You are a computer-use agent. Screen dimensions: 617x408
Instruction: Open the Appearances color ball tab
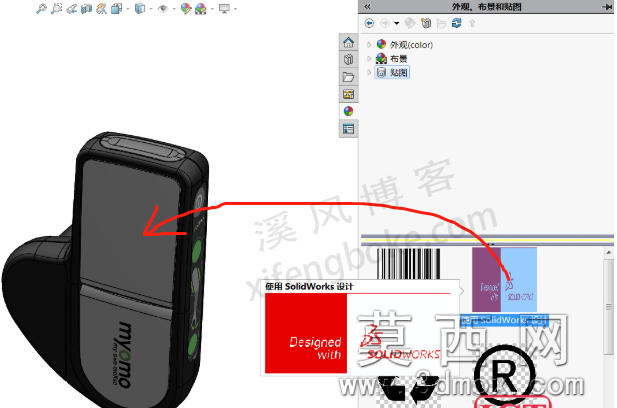(348, 111)
